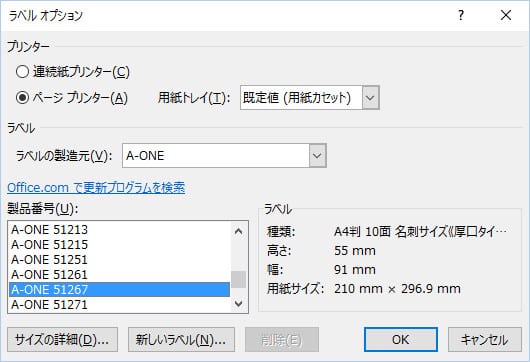Screen dimensions: 530x362
Task: Click the product list scroll up arrow
Action: click(239, 231)
